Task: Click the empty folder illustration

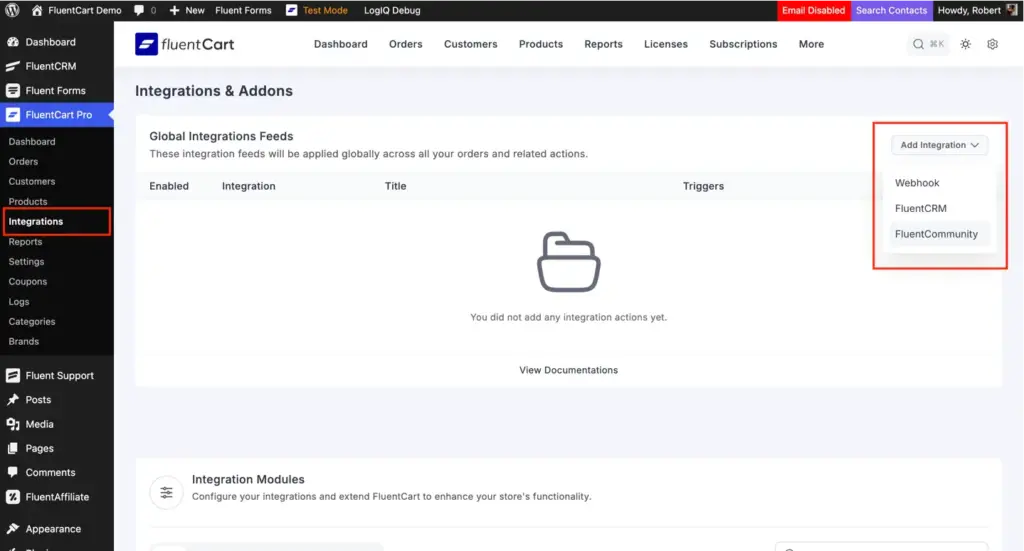Action: tap(569, 262)
